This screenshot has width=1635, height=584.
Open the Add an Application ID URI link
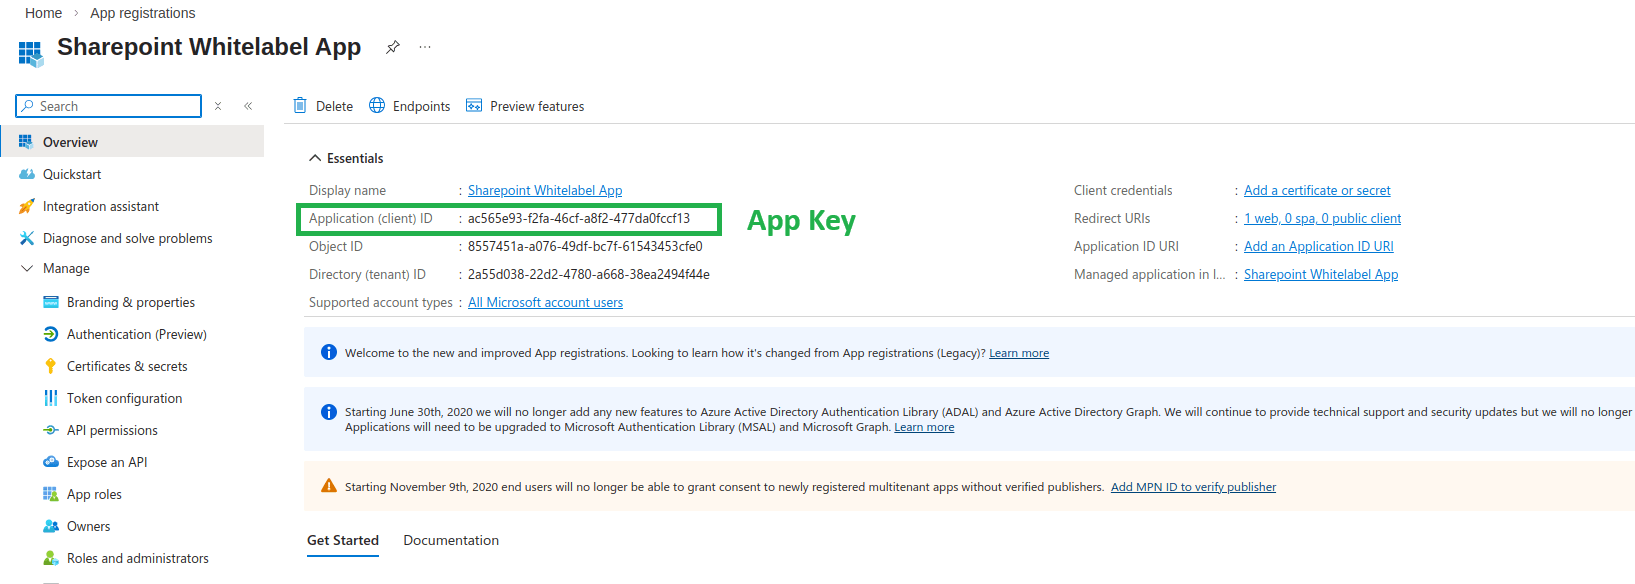(x=1318, y=246)
